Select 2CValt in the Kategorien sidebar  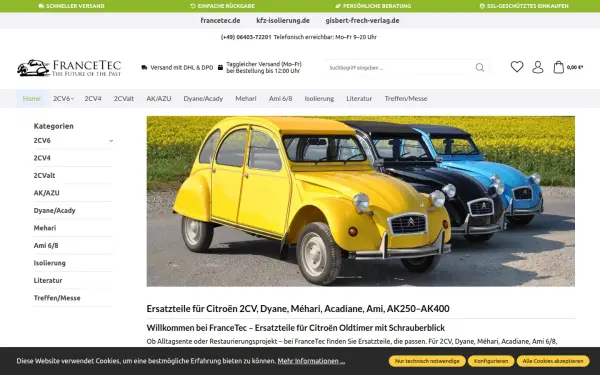44,175
